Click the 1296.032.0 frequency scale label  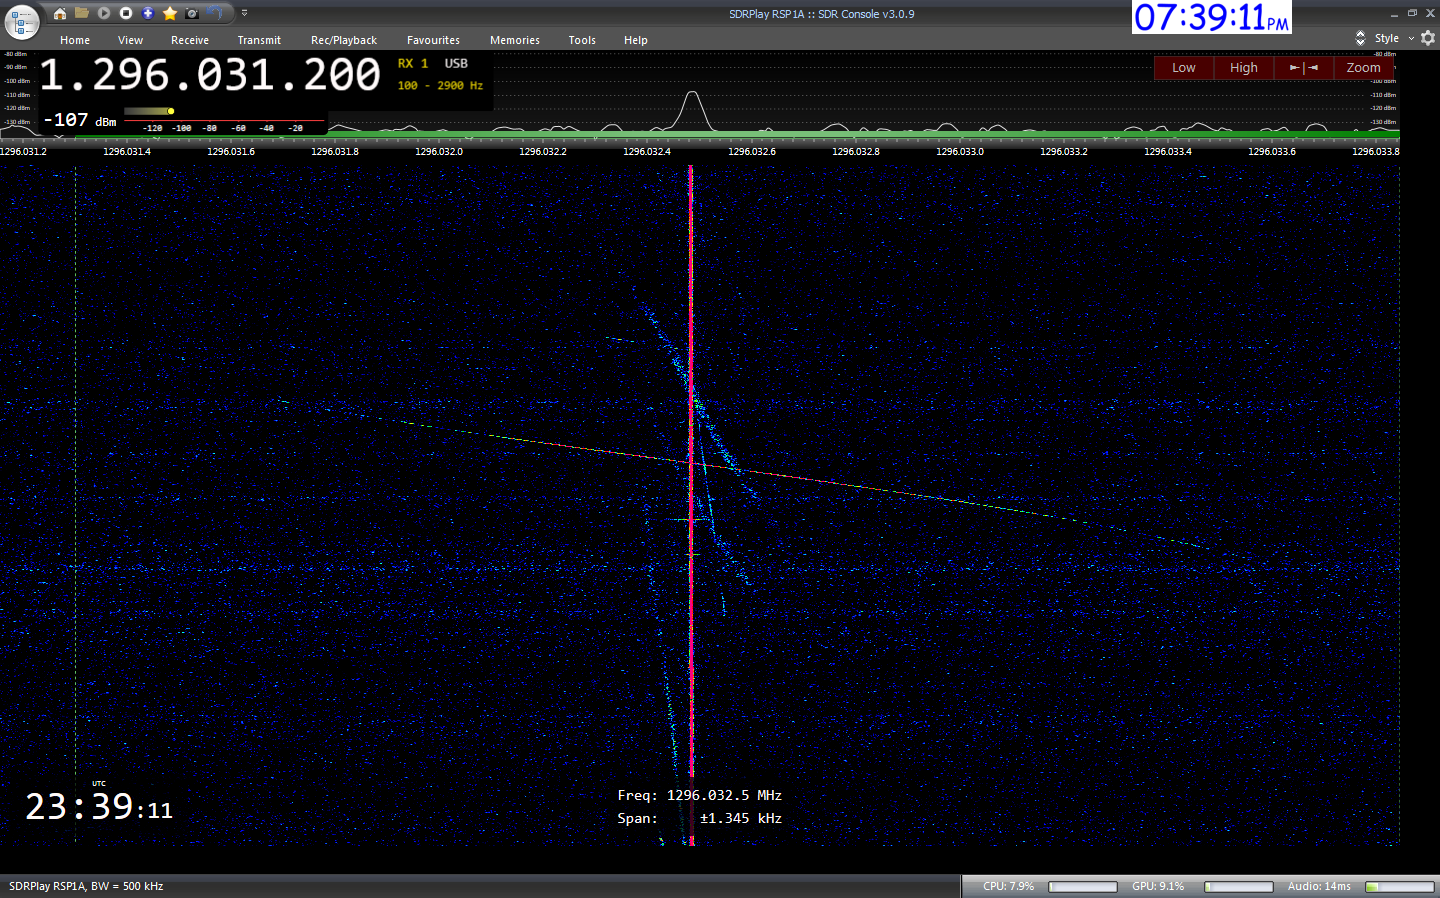click(x=439, y=152)
